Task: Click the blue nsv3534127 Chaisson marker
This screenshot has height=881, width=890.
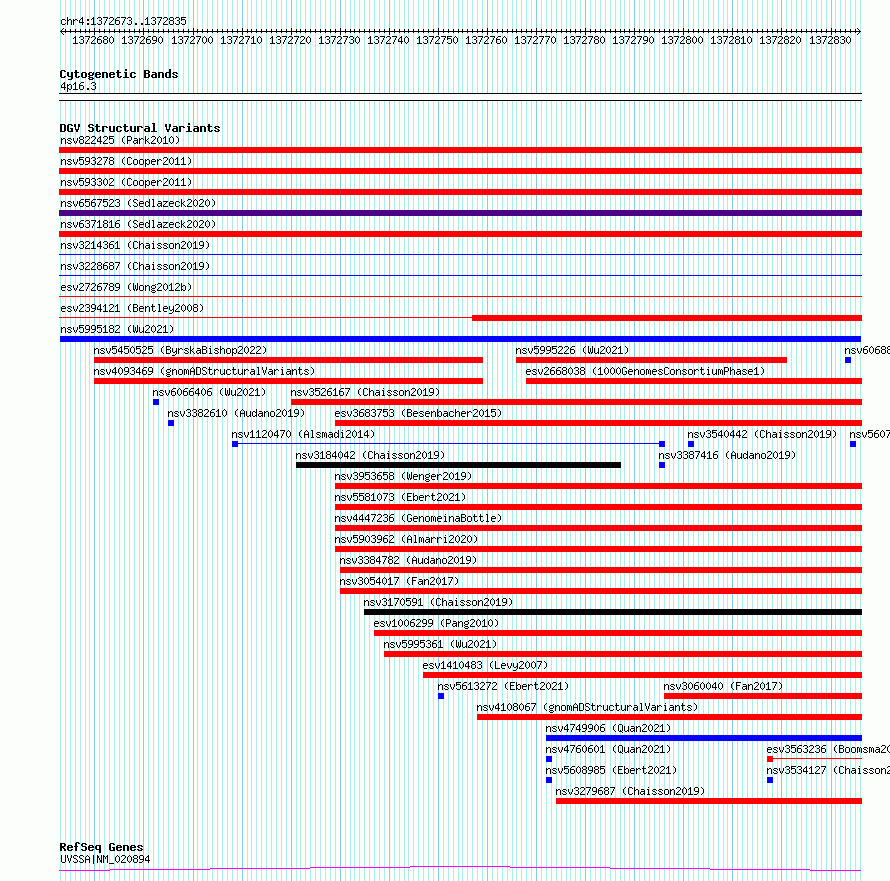Action: [x=770, y=780]
